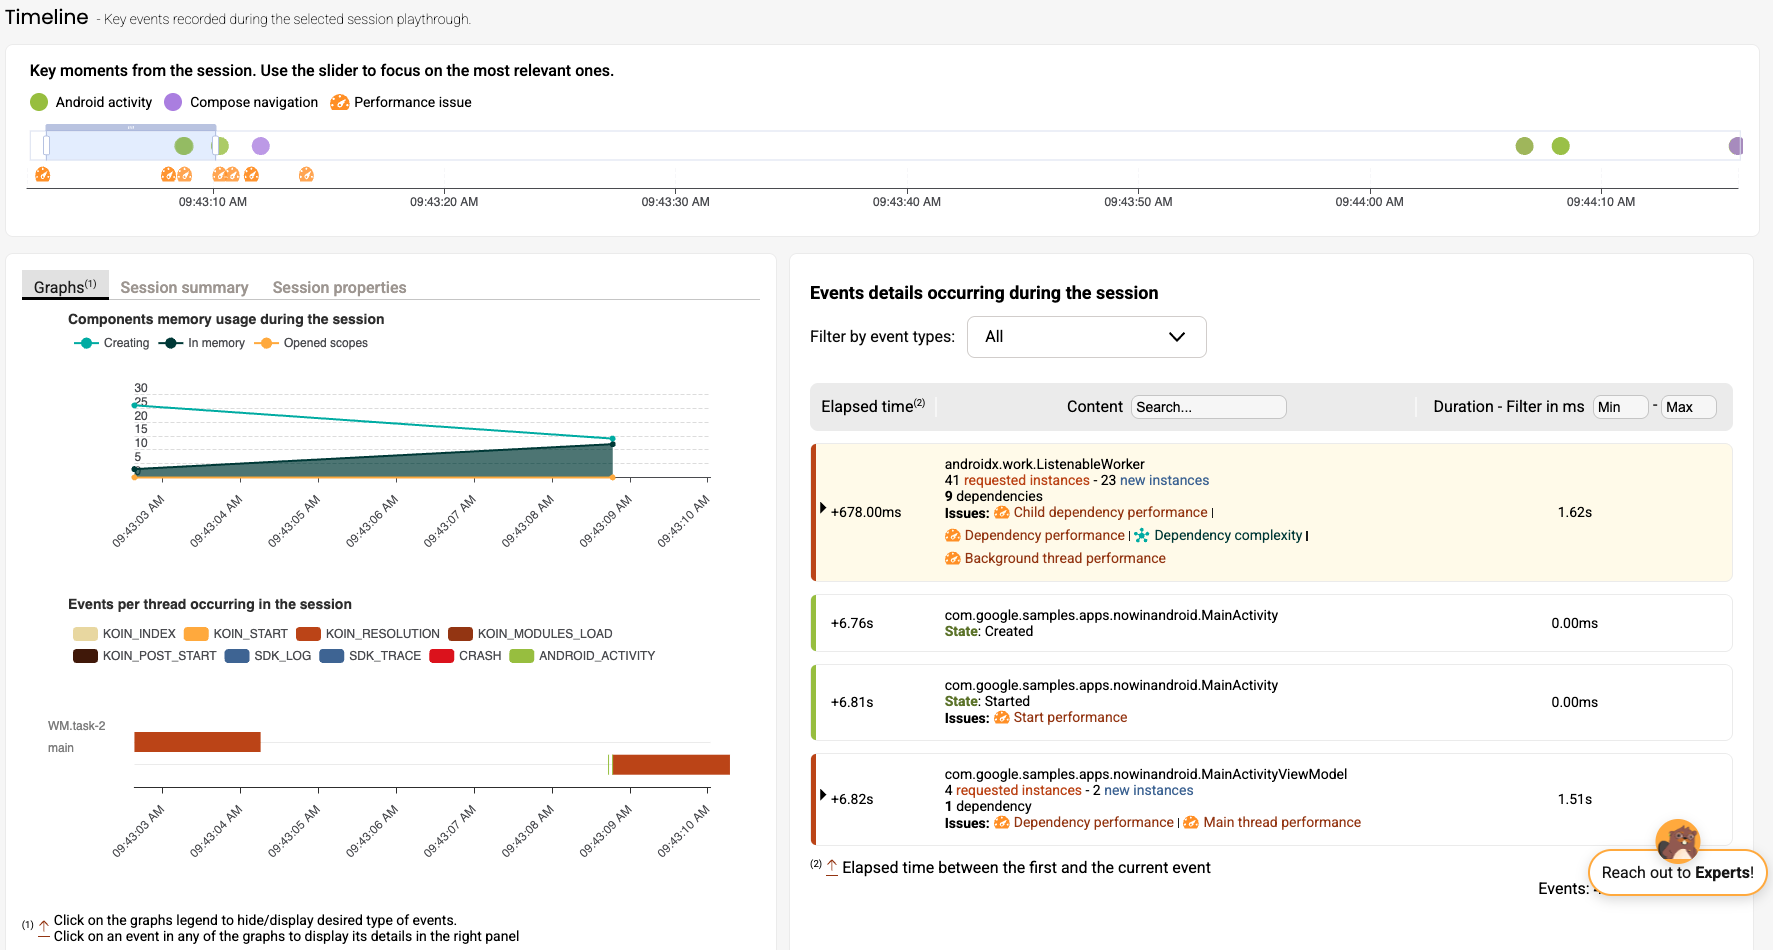The image size is (1773, 950).
Task: Click the Child dependency performance issue icon
Action: [1001, 513]
